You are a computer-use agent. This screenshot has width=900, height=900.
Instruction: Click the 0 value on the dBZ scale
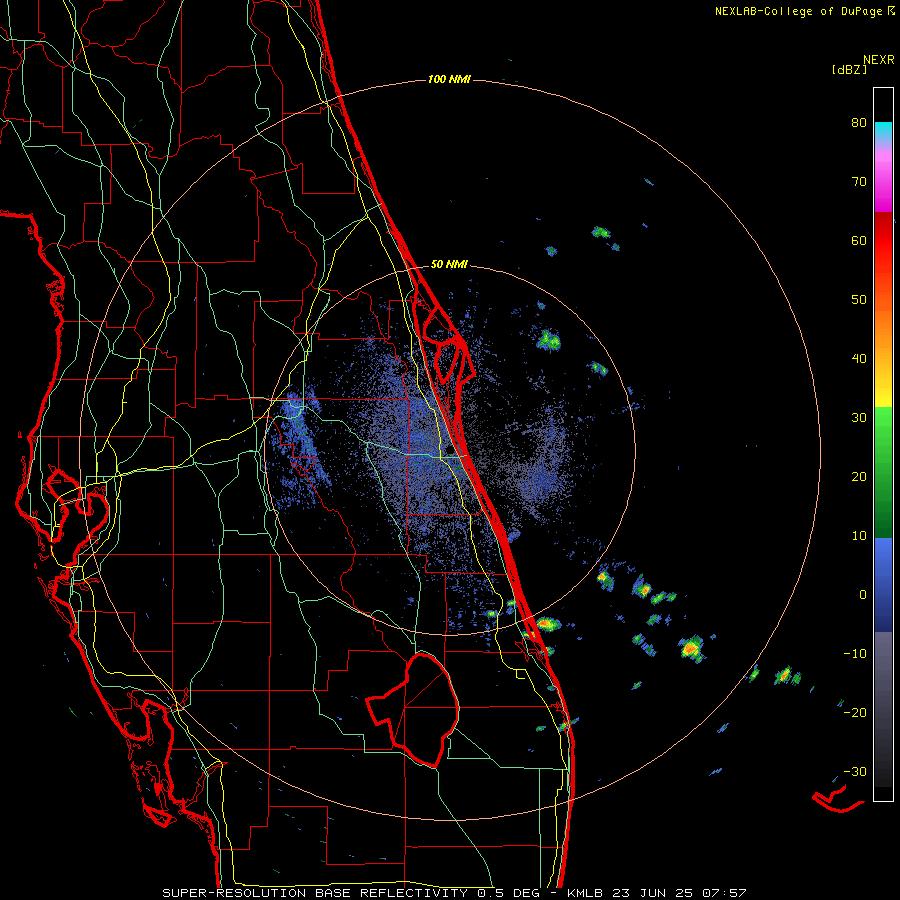pyautogui.click(x=863, y=595)
